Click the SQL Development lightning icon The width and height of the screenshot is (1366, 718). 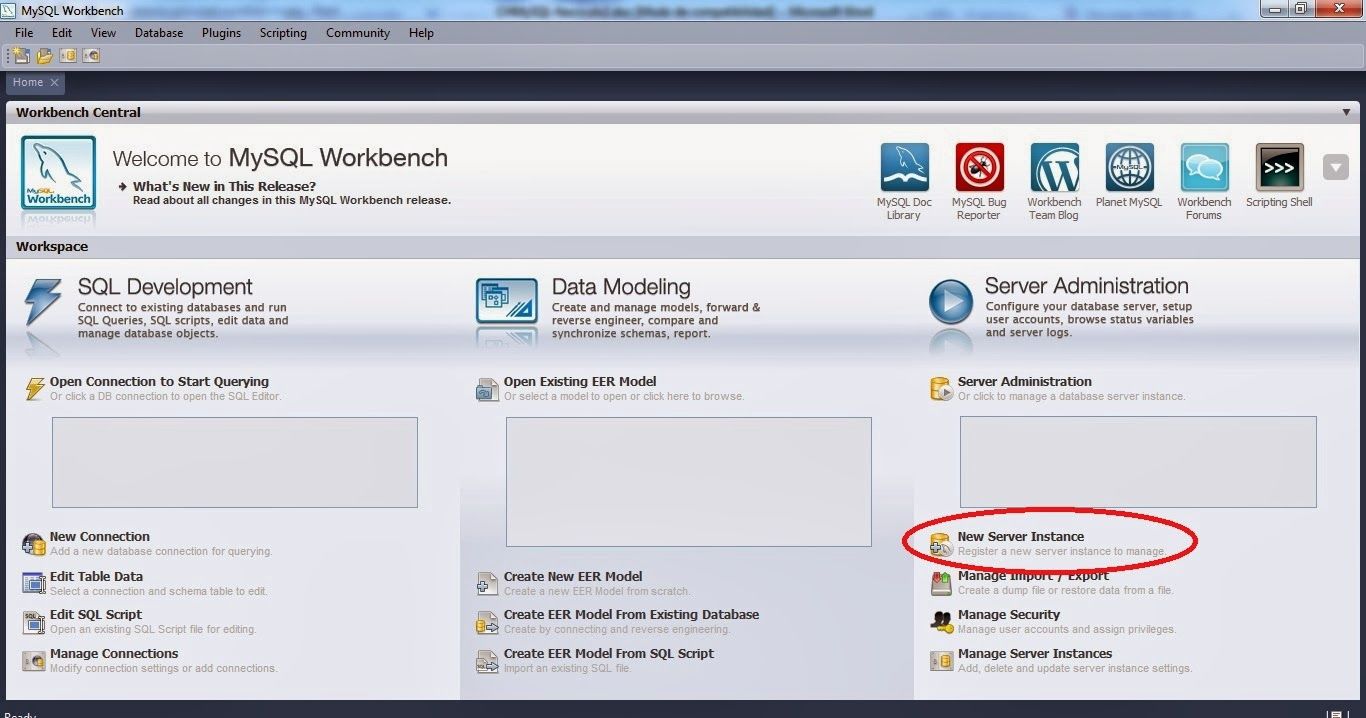pos(42,301)
